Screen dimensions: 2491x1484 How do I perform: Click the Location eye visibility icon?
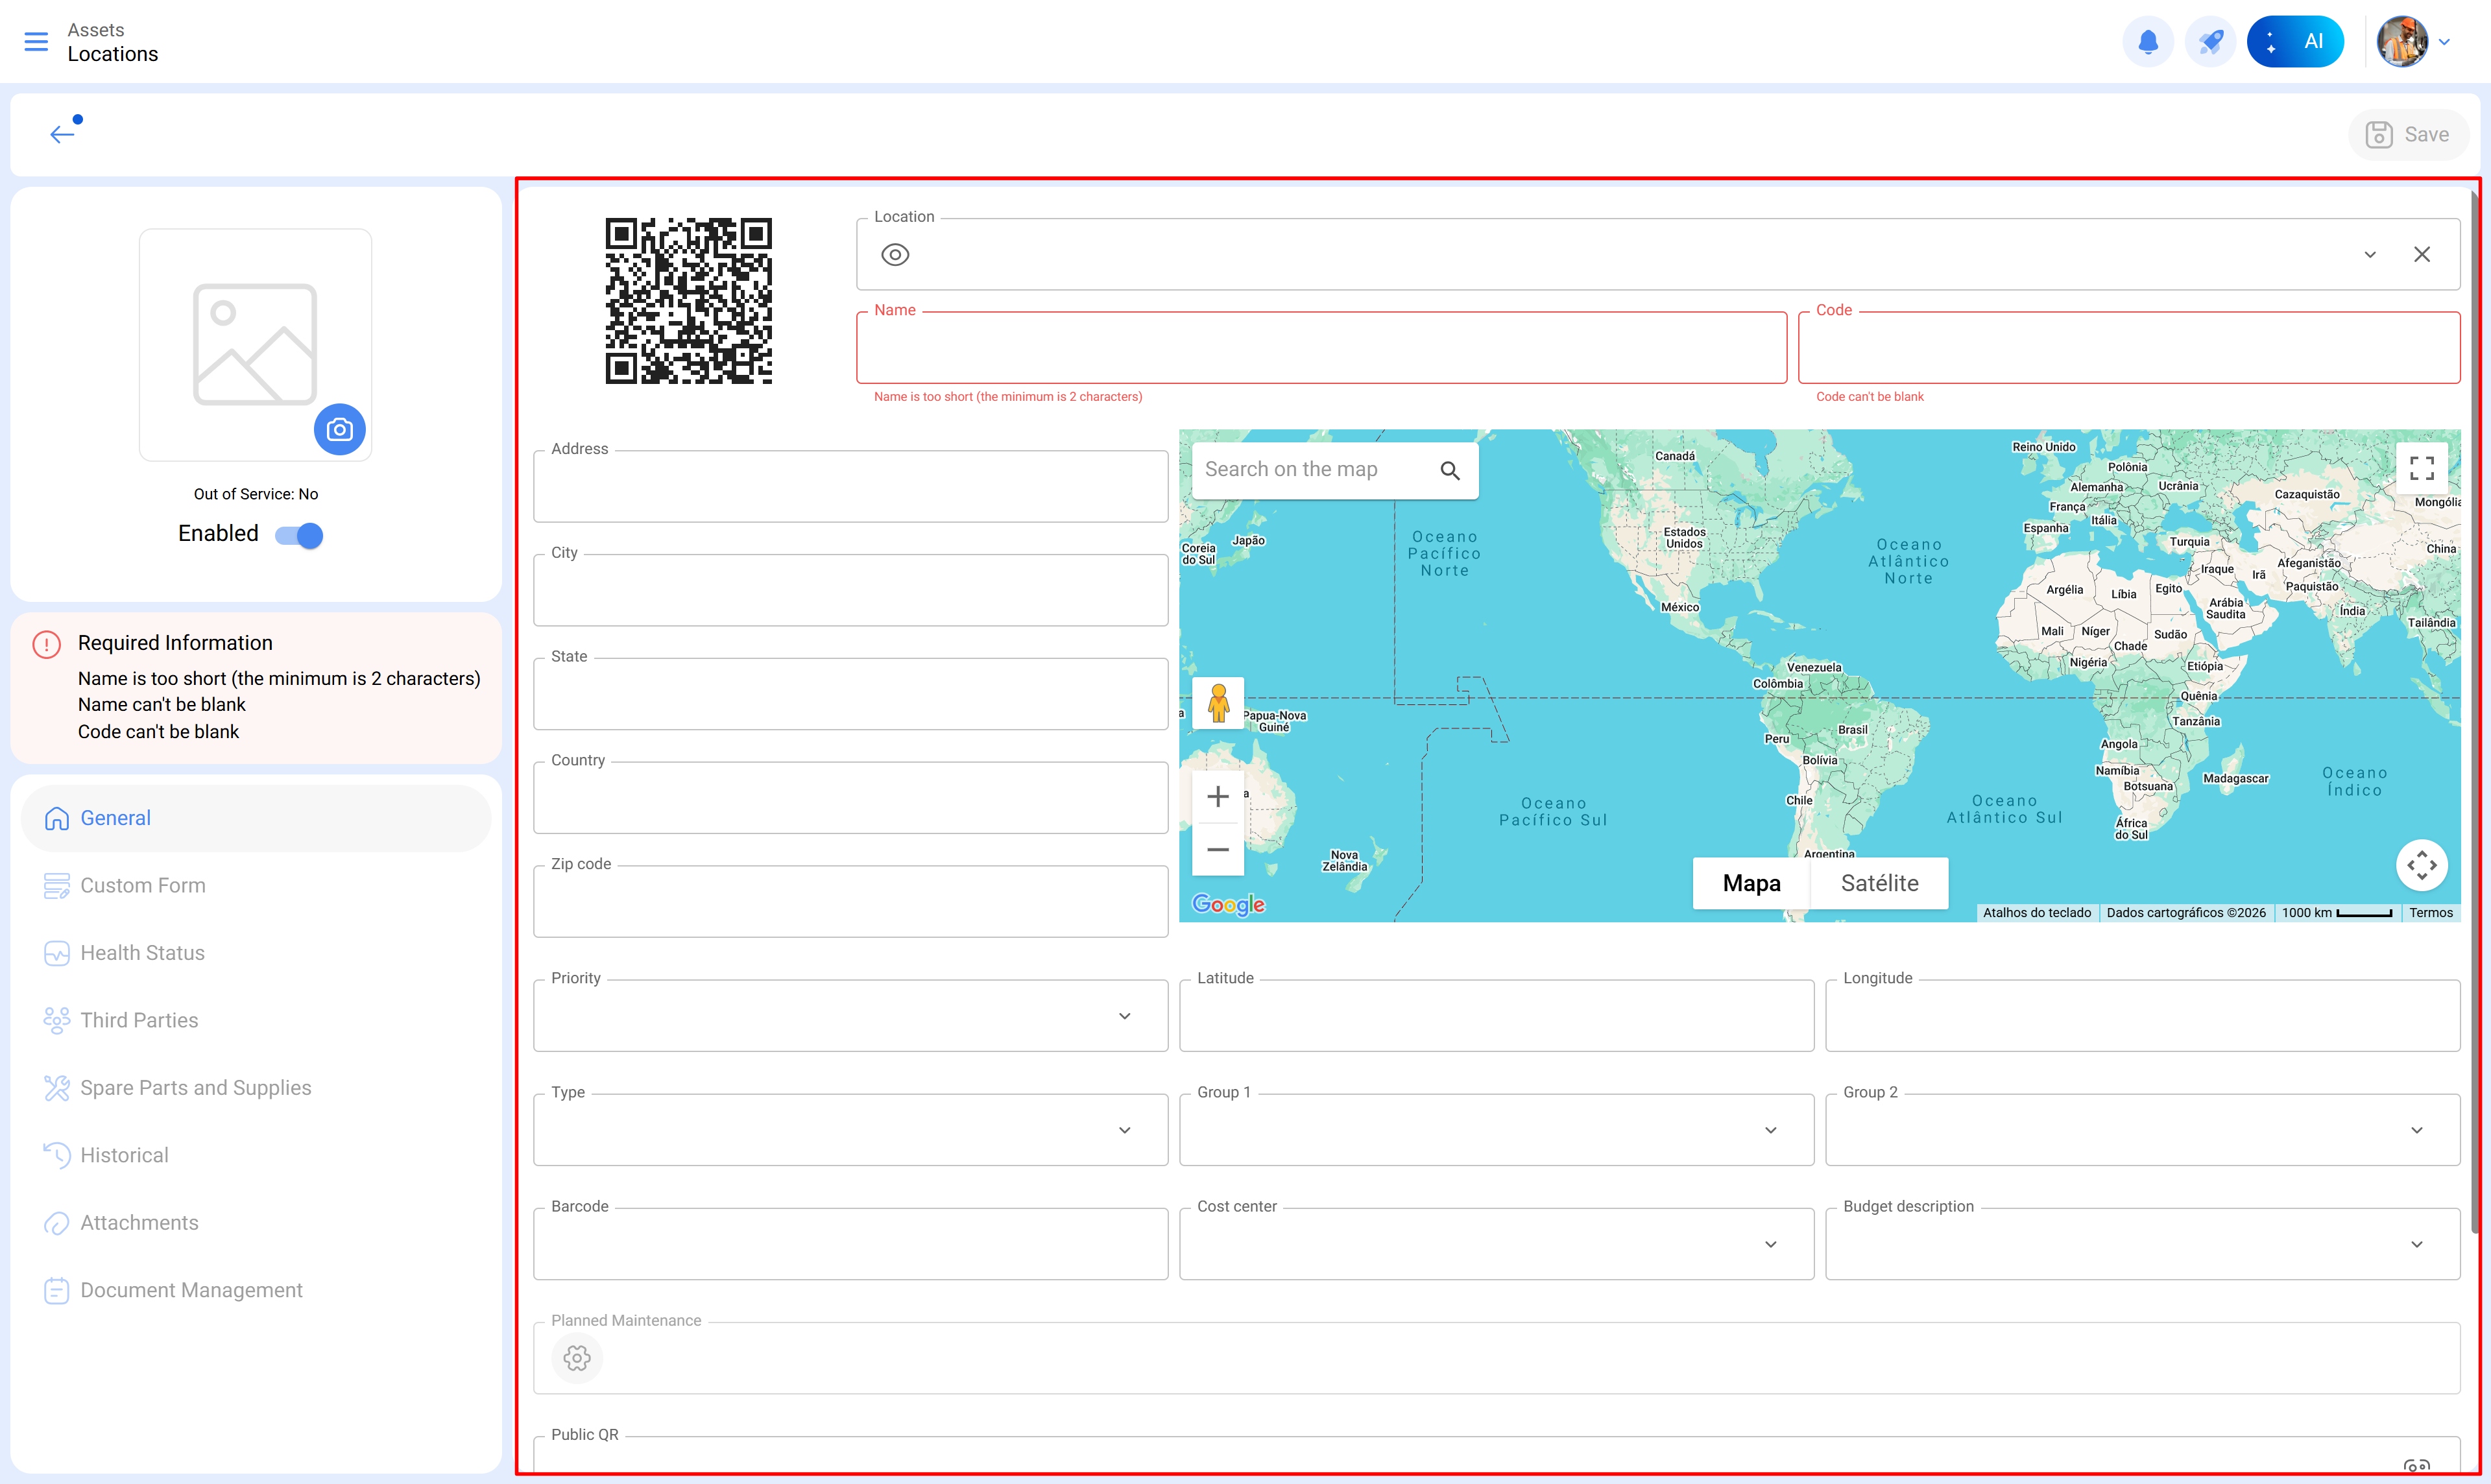tap(895, 255)
